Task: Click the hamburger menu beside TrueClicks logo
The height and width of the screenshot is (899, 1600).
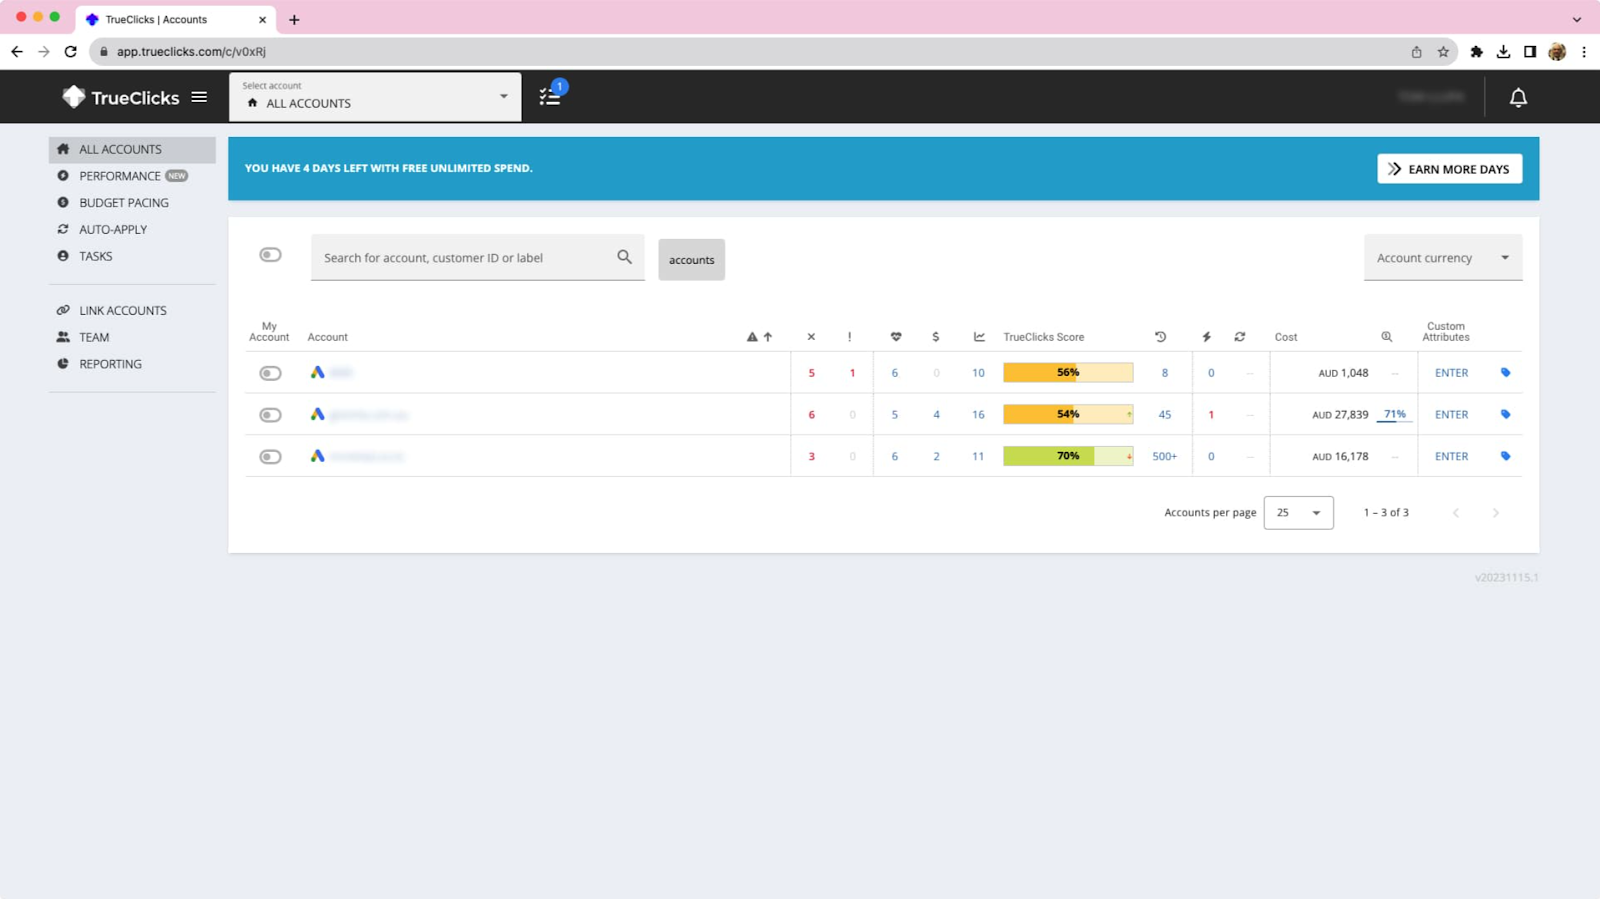Action: click(199, 97)
